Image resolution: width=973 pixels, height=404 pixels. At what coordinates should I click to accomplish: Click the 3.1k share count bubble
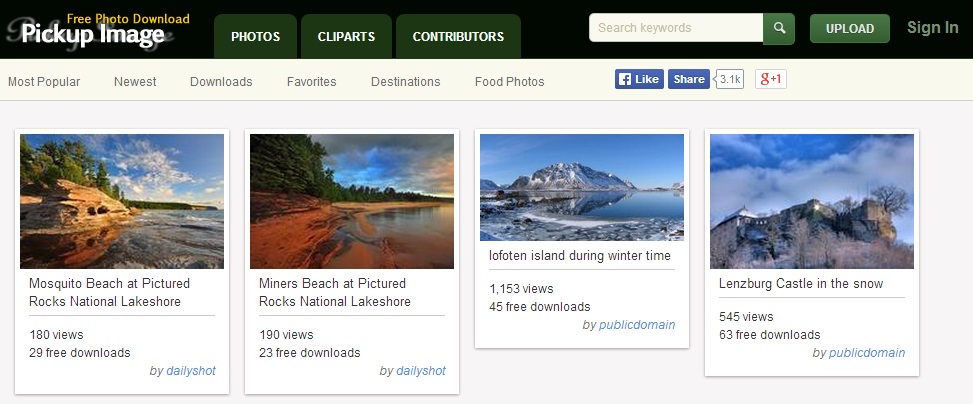730,79
